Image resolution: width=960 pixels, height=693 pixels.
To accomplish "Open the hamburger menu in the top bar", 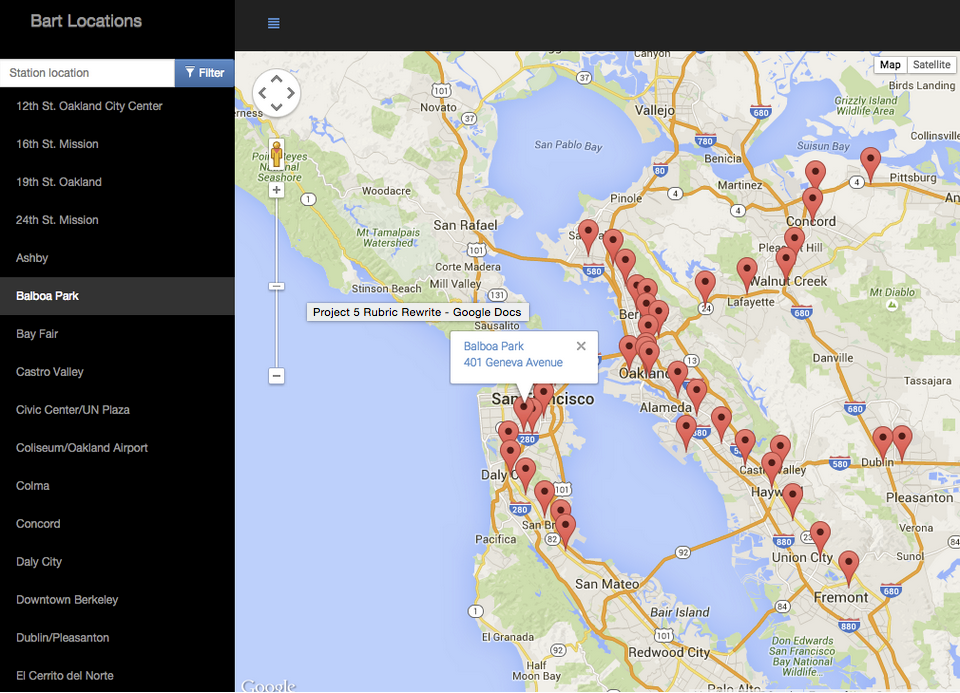I will tap(274, 23).
